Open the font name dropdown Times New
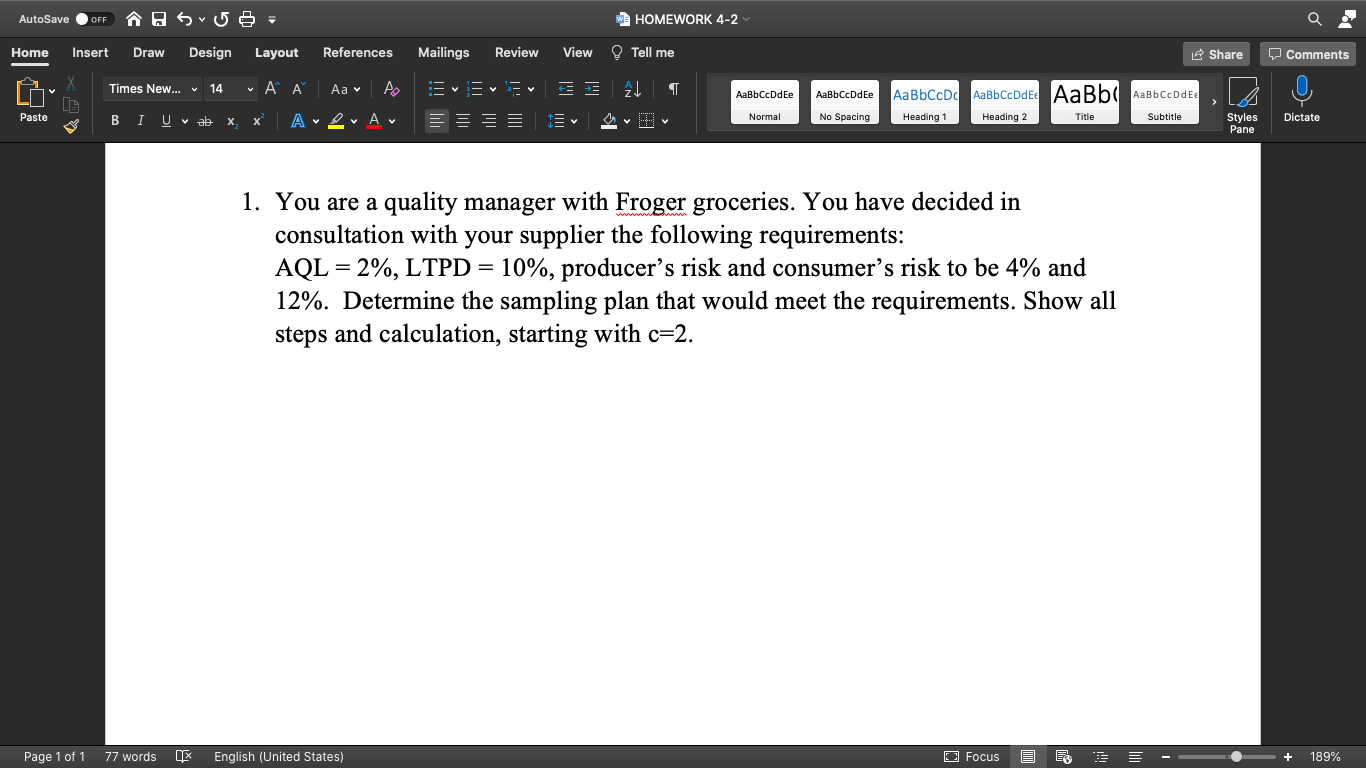Viewport: 1366px width, 768px height. [x=153, y=89]
